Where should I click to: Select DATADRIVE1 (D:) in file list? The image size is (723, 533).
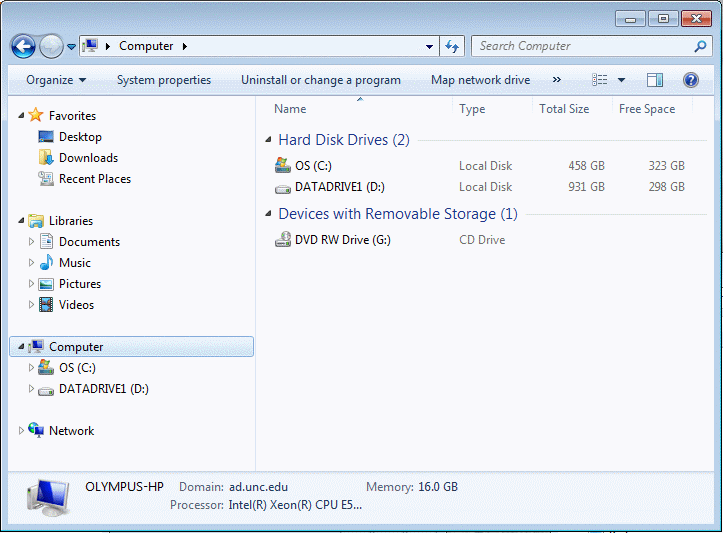coord(339,187)
